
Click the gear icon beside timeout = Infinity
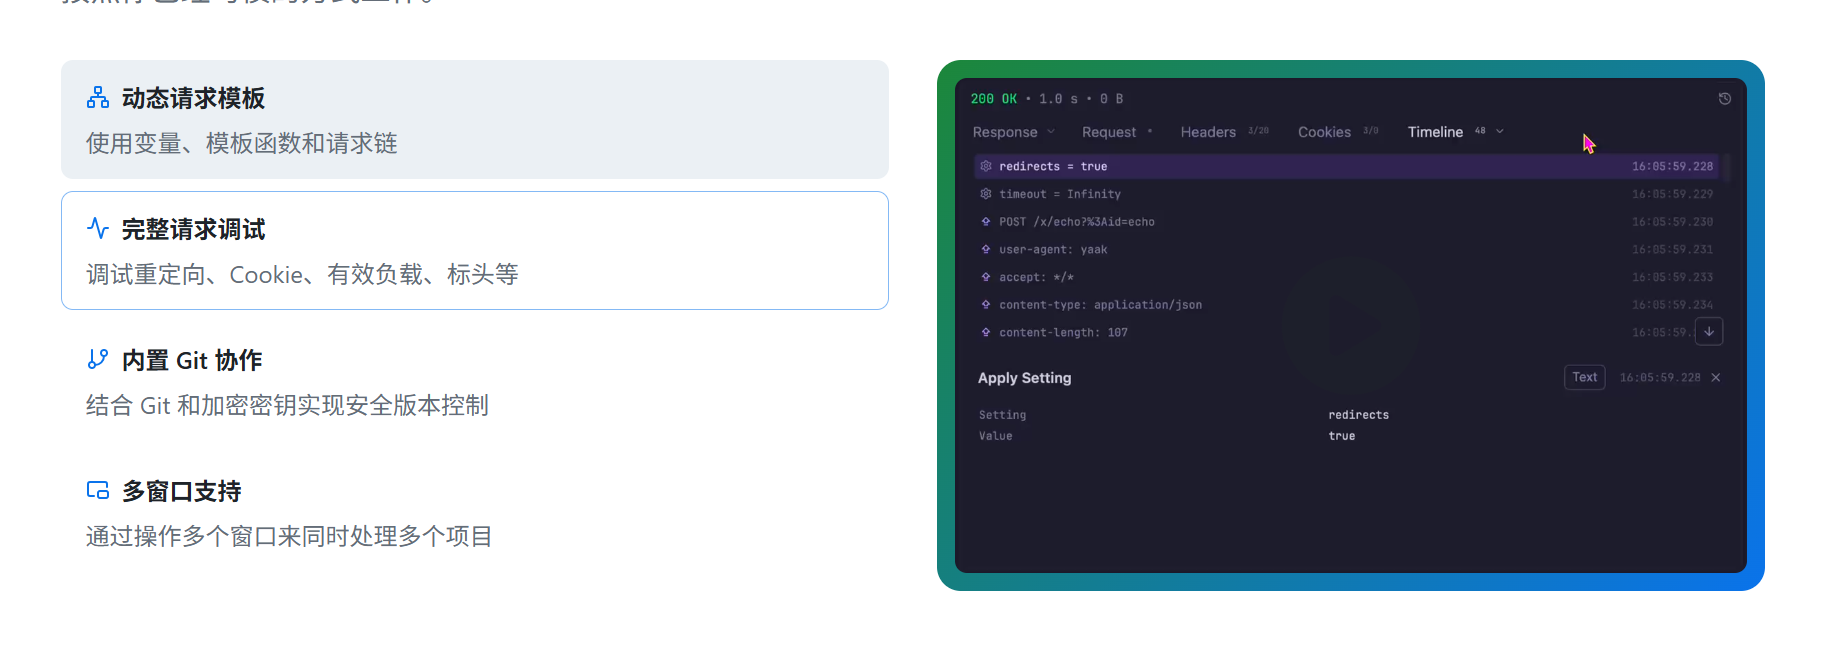pos(986,194)
